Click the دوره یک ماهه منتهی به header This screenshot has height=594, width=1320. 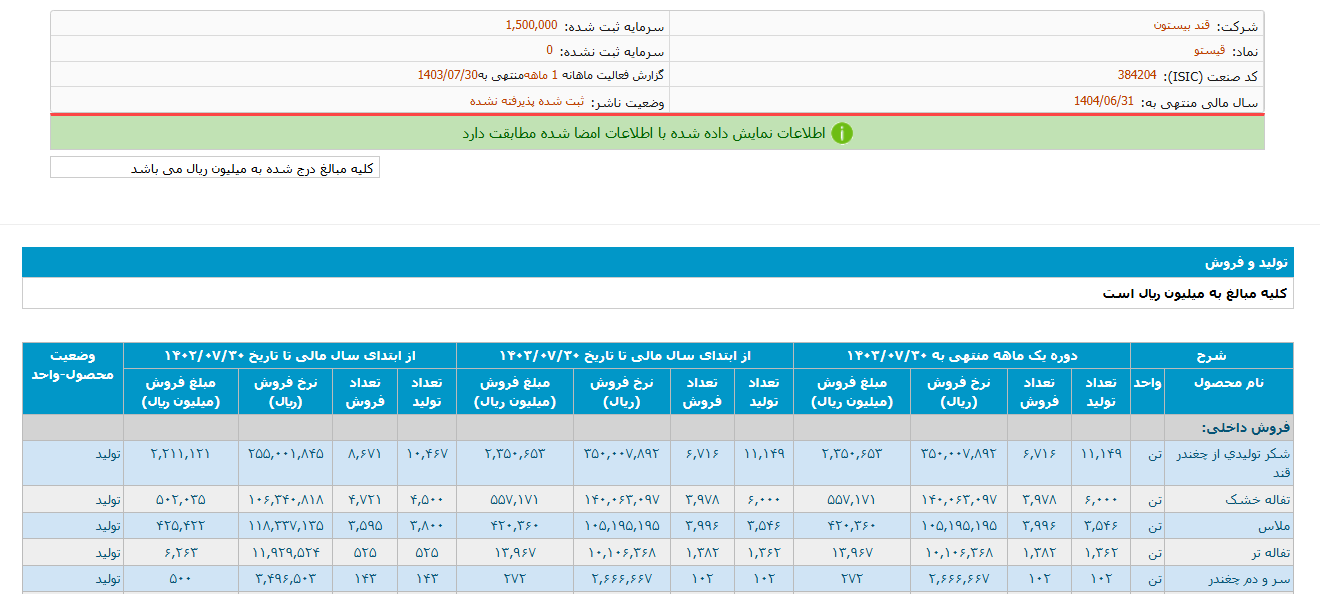pos(961,355)
